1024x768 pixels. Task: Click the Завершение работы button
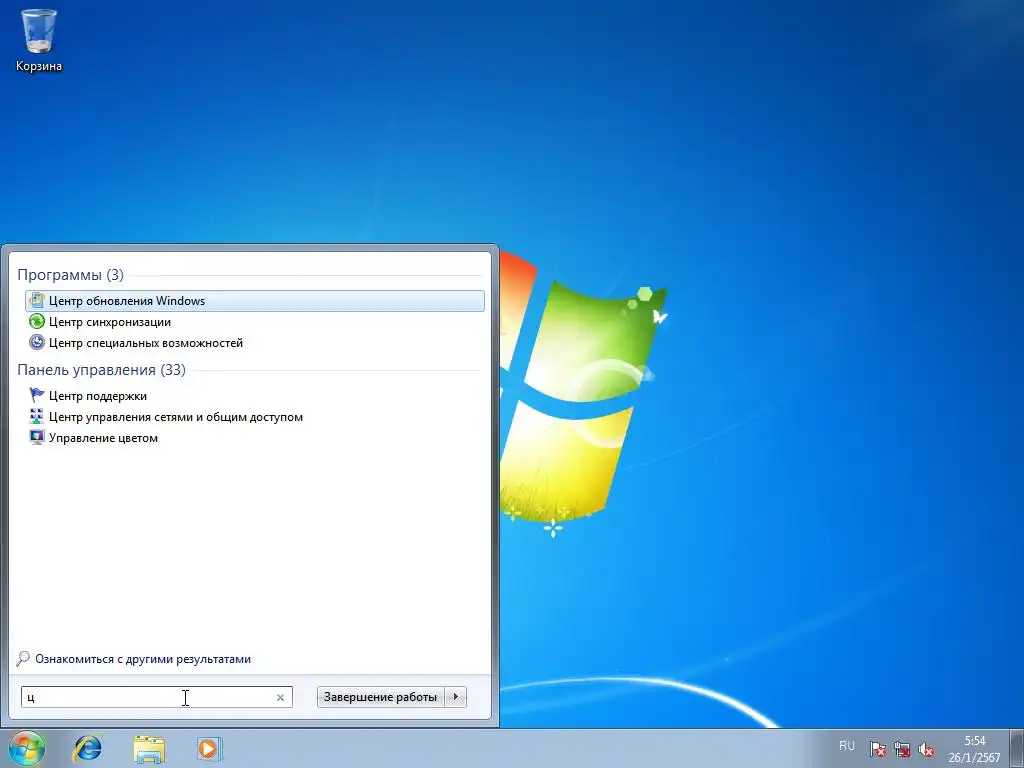point(381,697)
